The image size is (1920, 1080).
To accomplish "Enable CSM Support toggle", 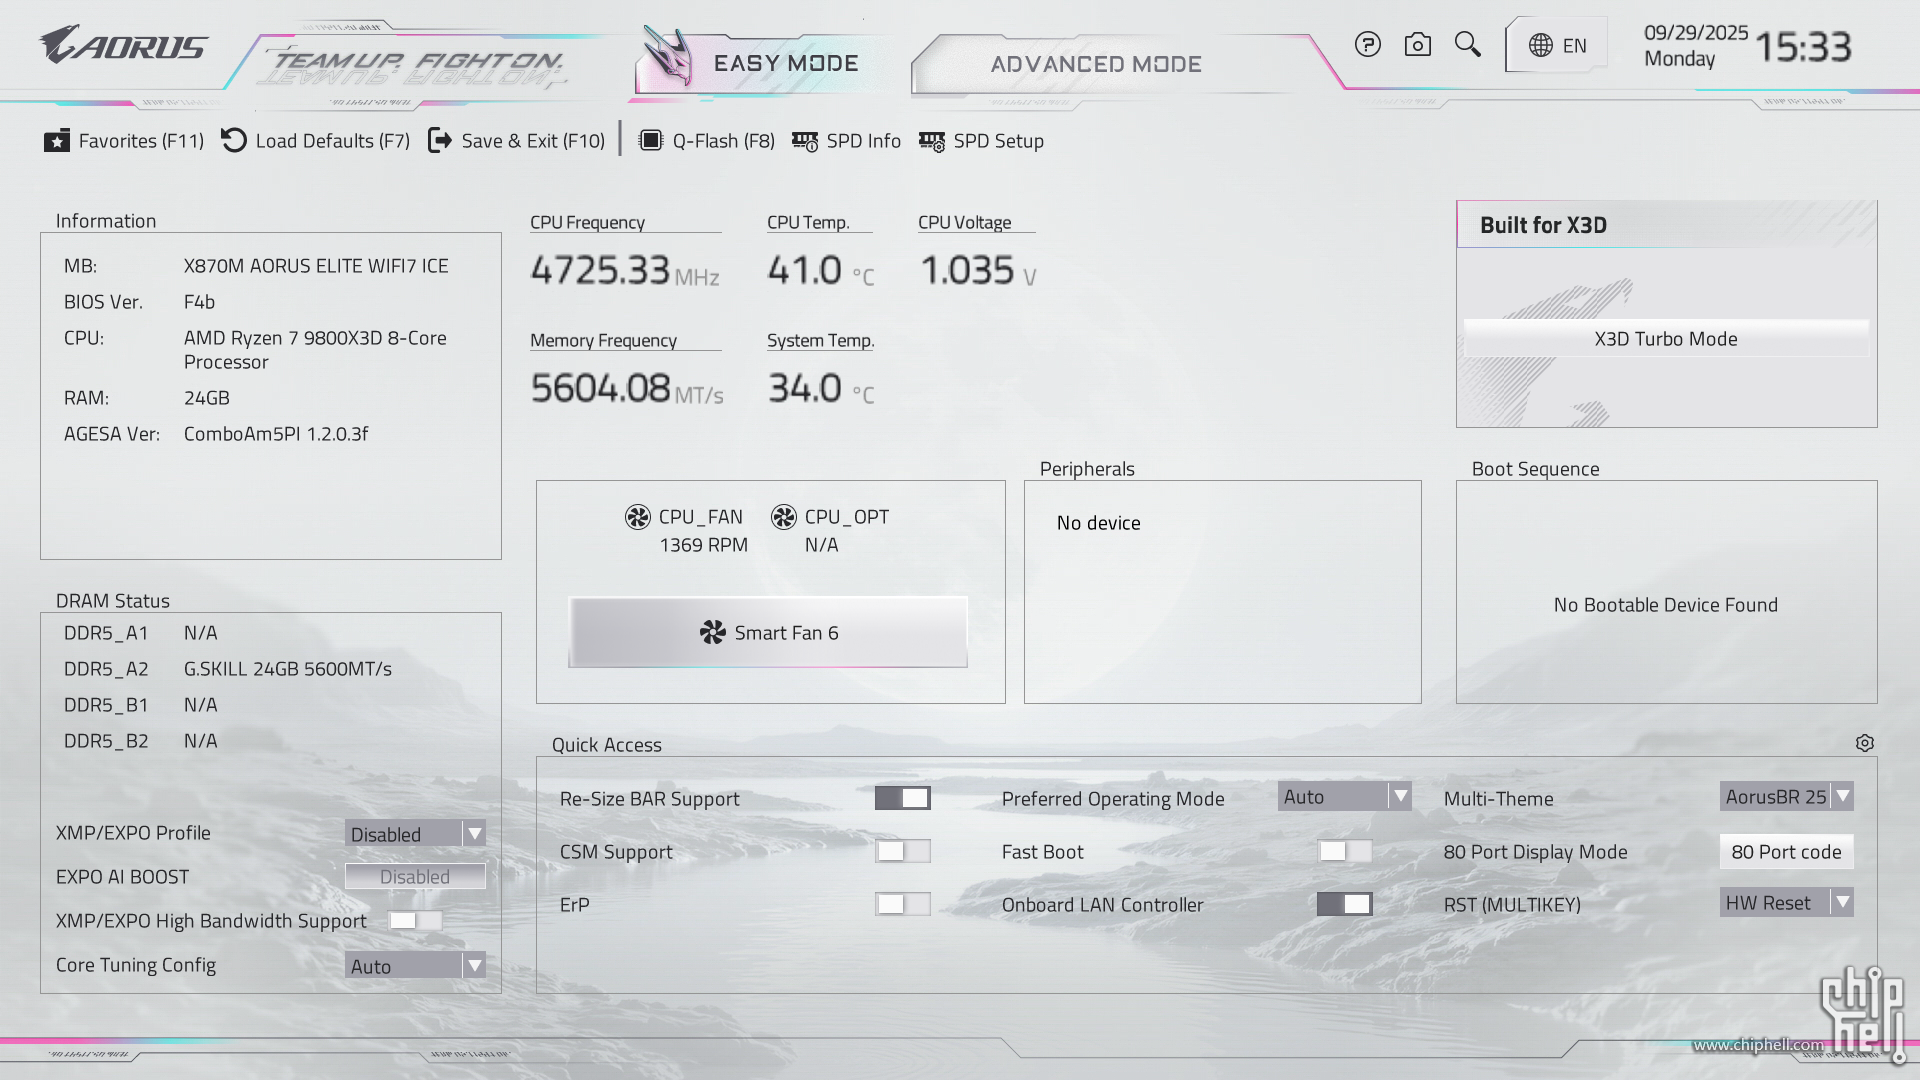I will tap(902, 851).
